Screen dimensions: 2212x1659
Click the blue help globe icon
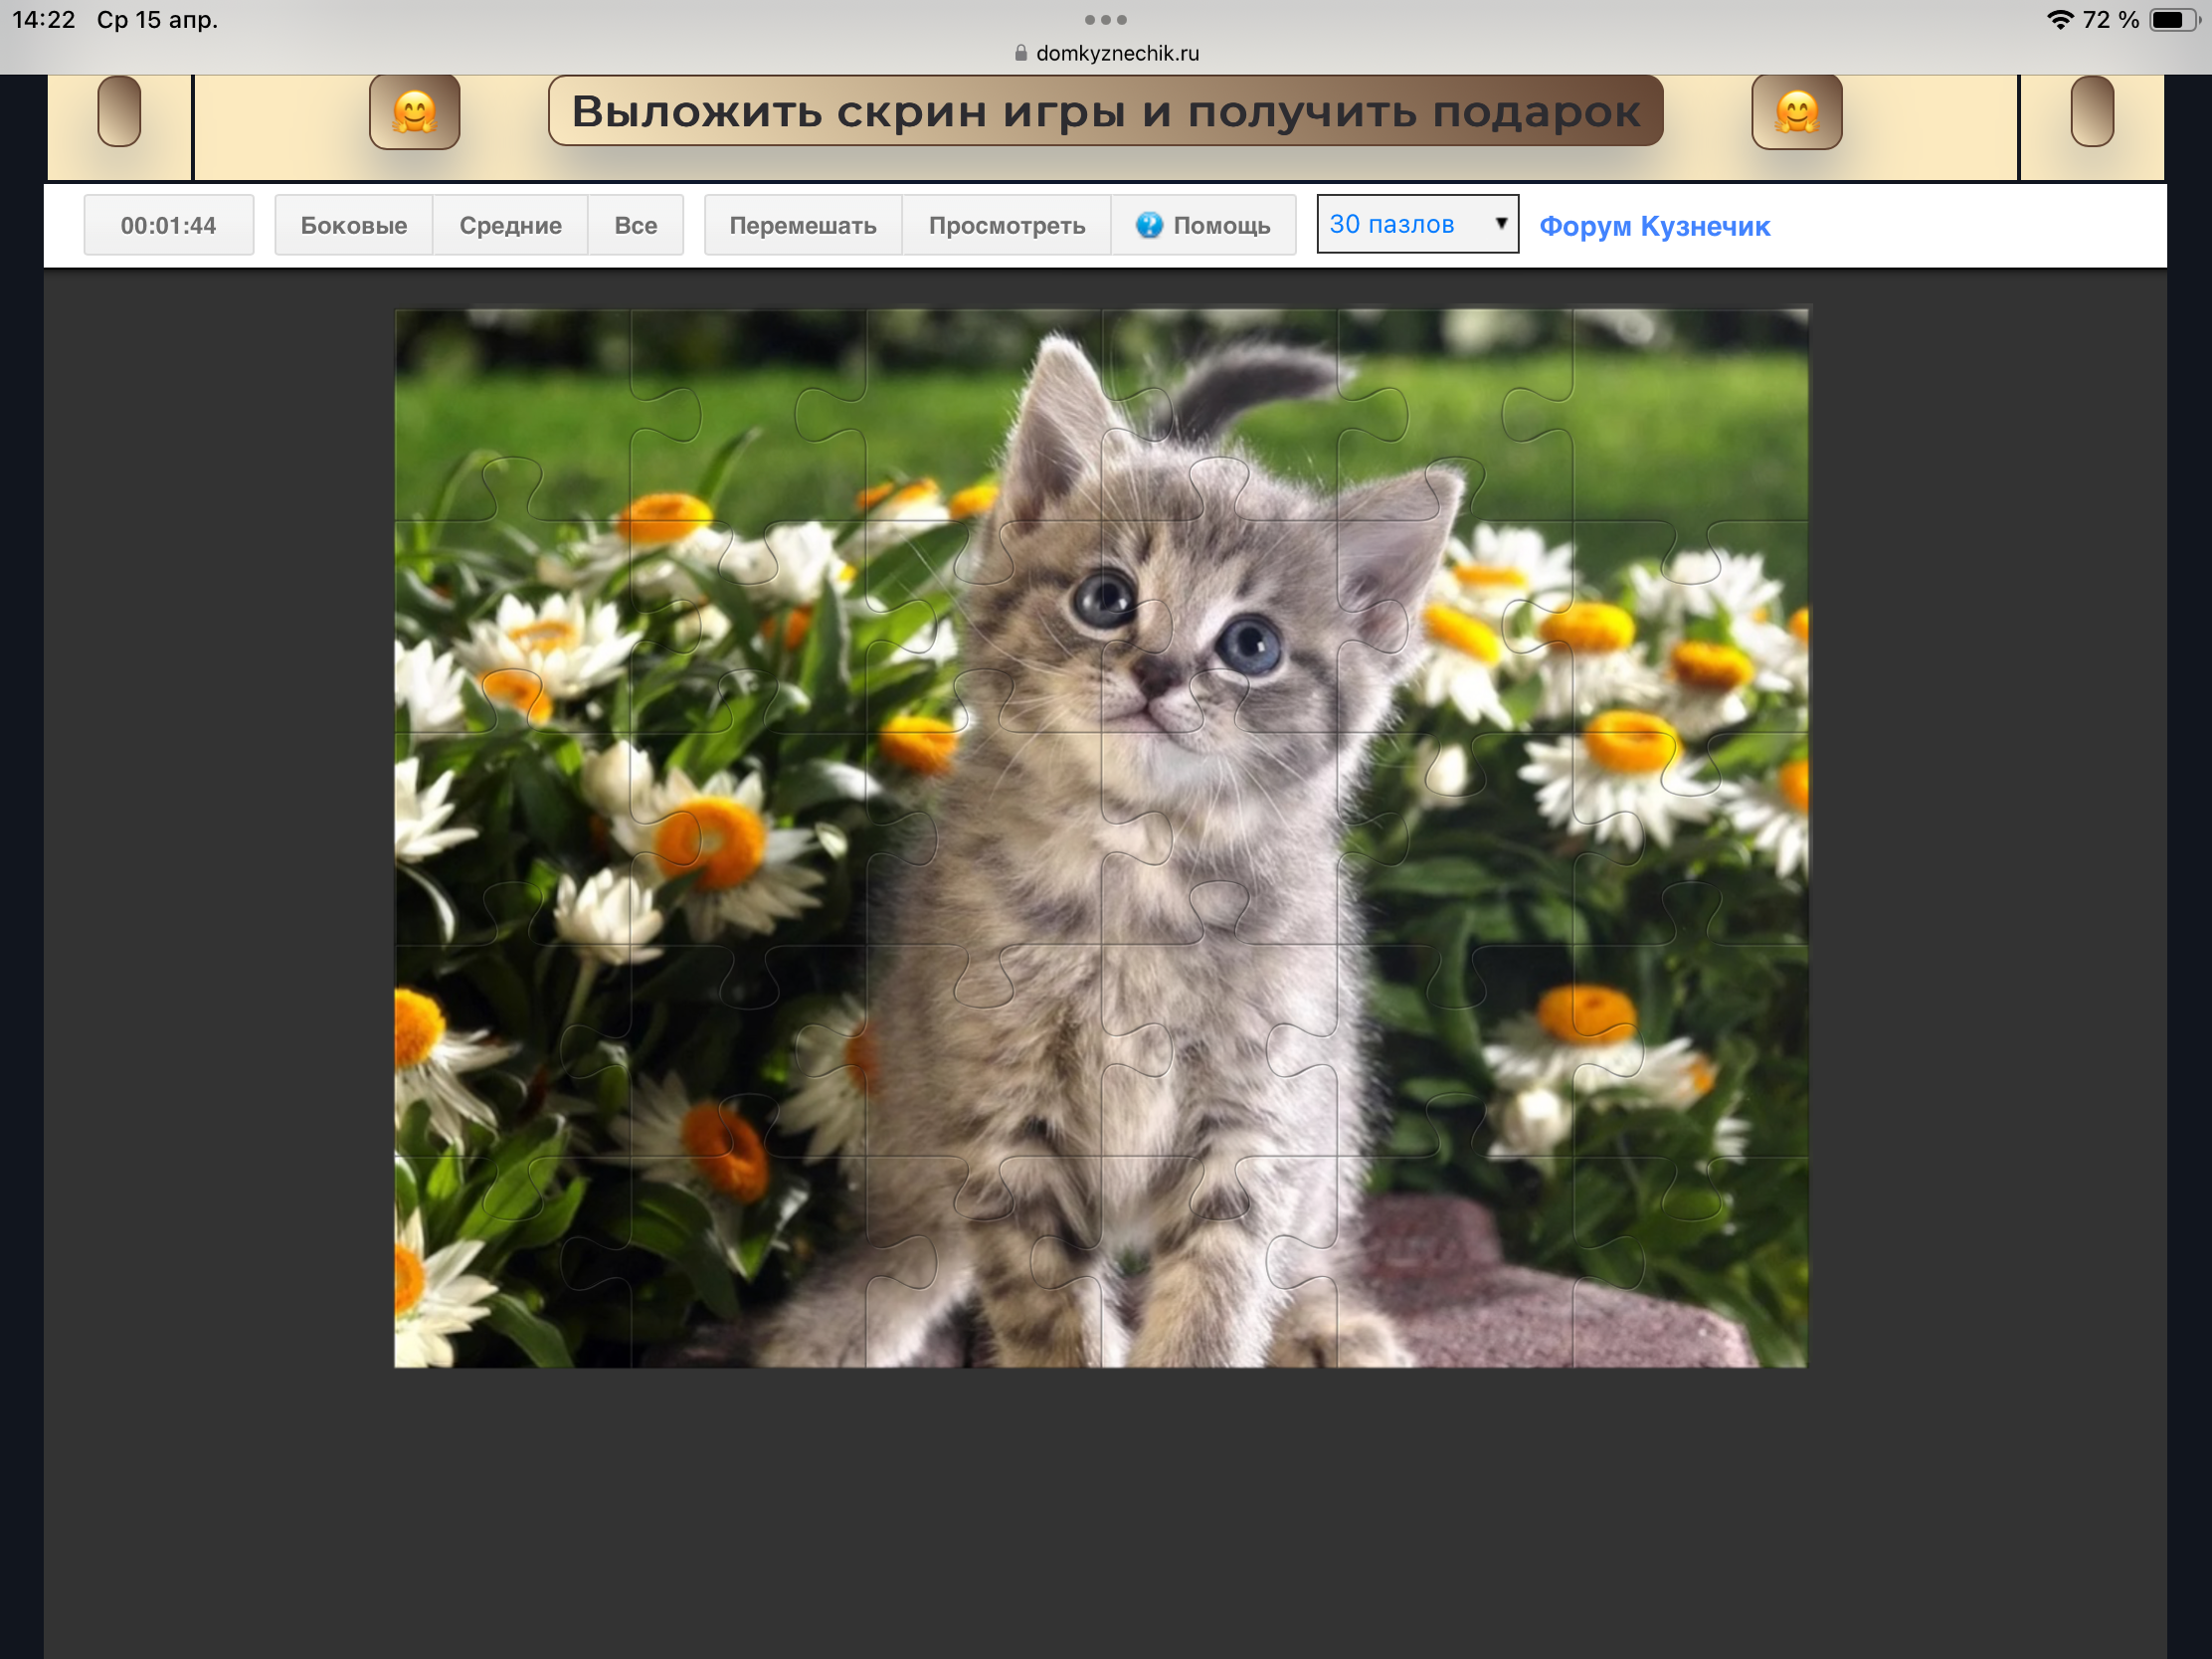pos(1149,225)
